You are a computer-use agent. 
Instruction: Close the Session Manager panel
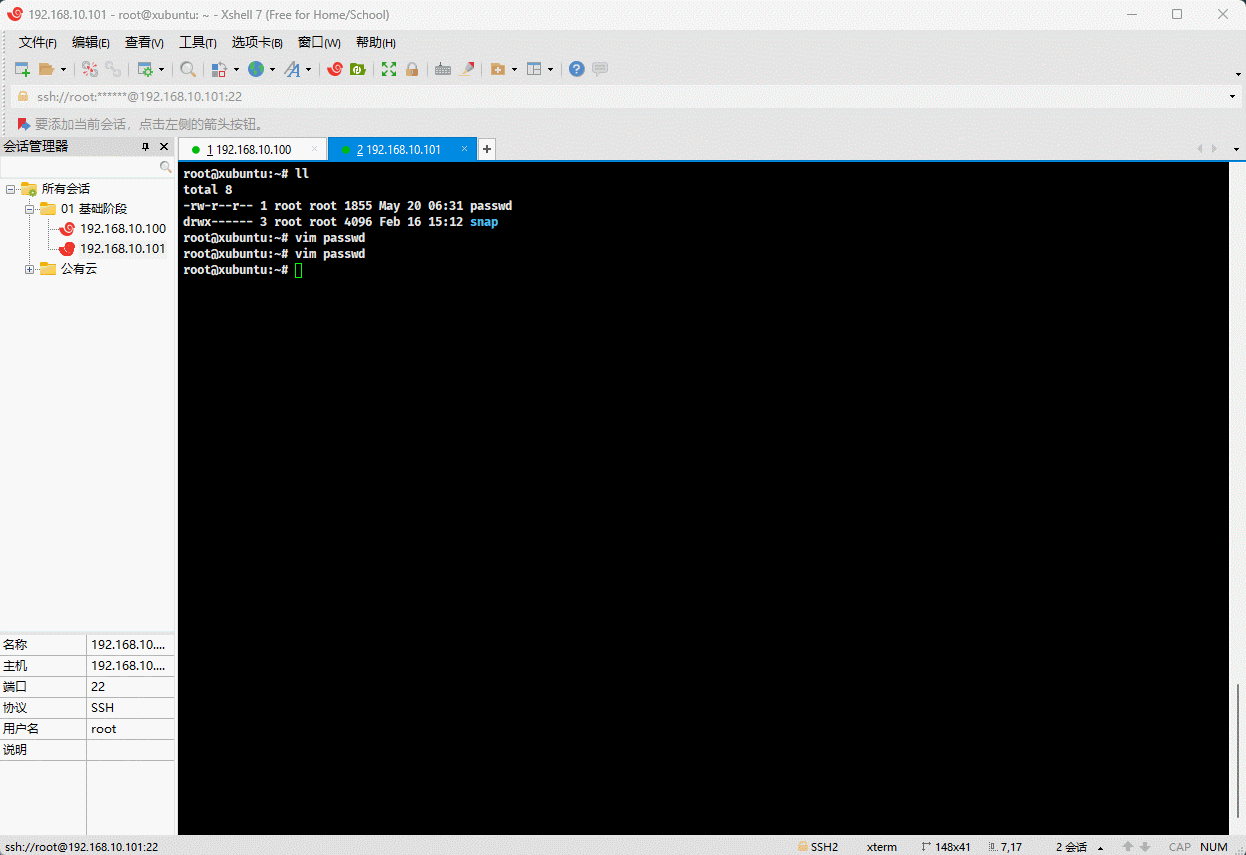click(x=164, y=147)
